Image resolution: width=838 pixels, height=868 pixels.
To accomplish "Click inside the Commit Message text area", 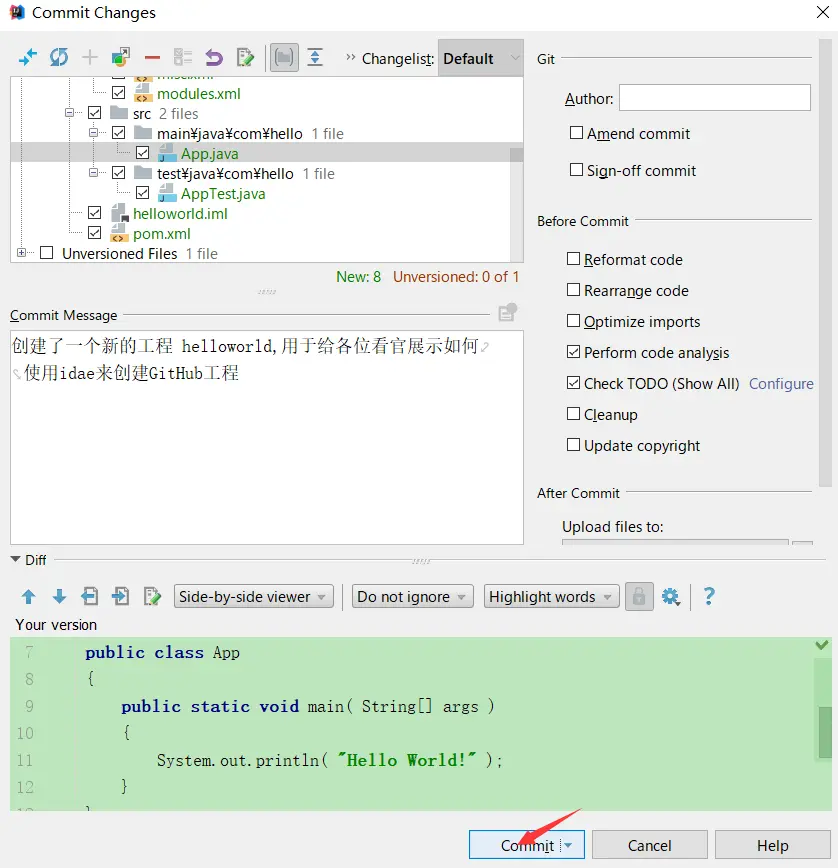I will [267, 437].
